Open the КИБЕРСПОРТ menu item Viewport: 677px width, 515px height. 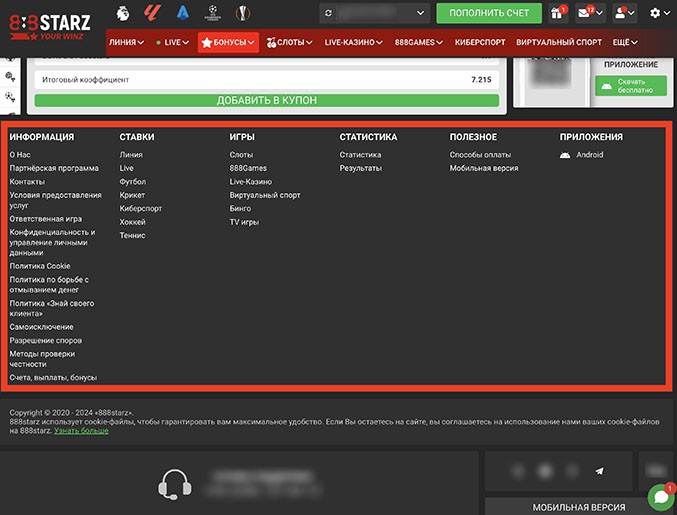coord(476,43)
